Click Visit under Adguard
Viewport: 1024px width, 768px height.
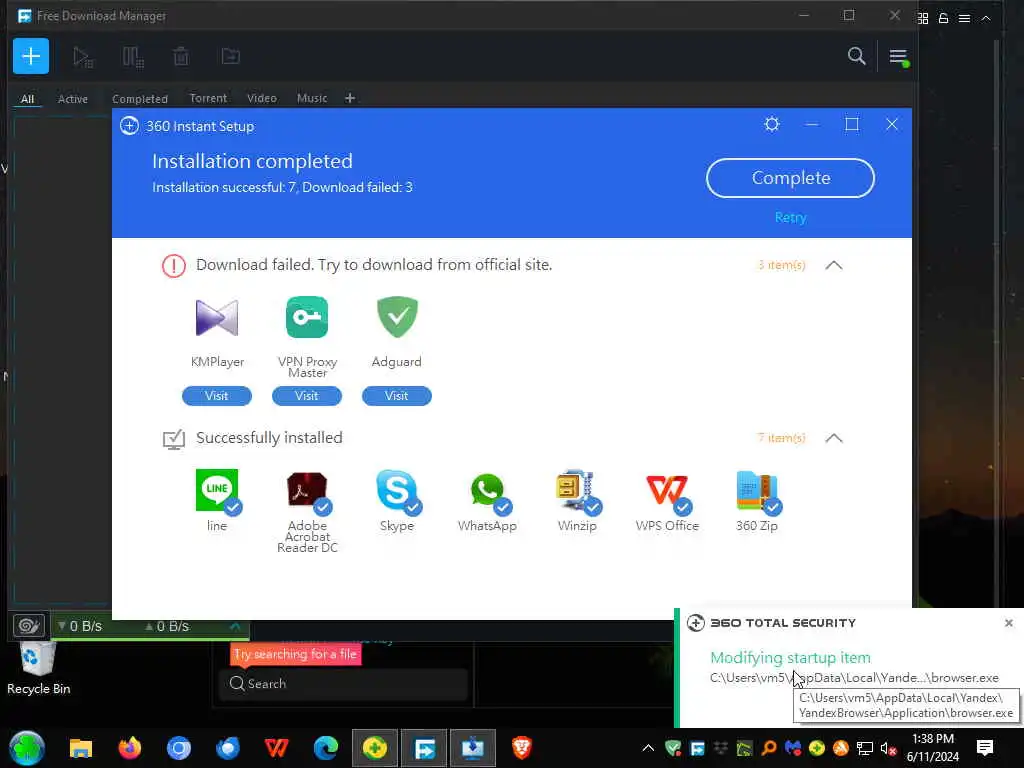click(397, 396)
